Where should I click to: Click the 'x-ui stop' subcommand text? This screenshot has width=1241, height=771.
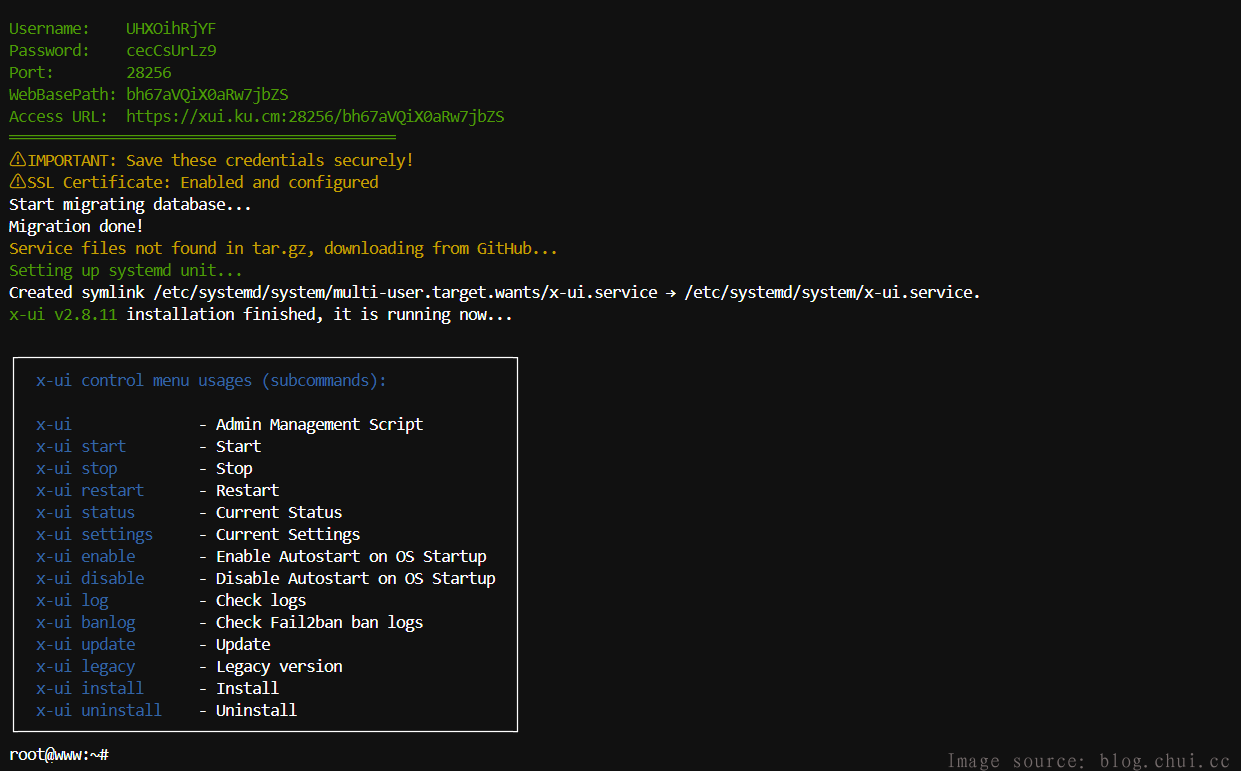coord(76,468)
